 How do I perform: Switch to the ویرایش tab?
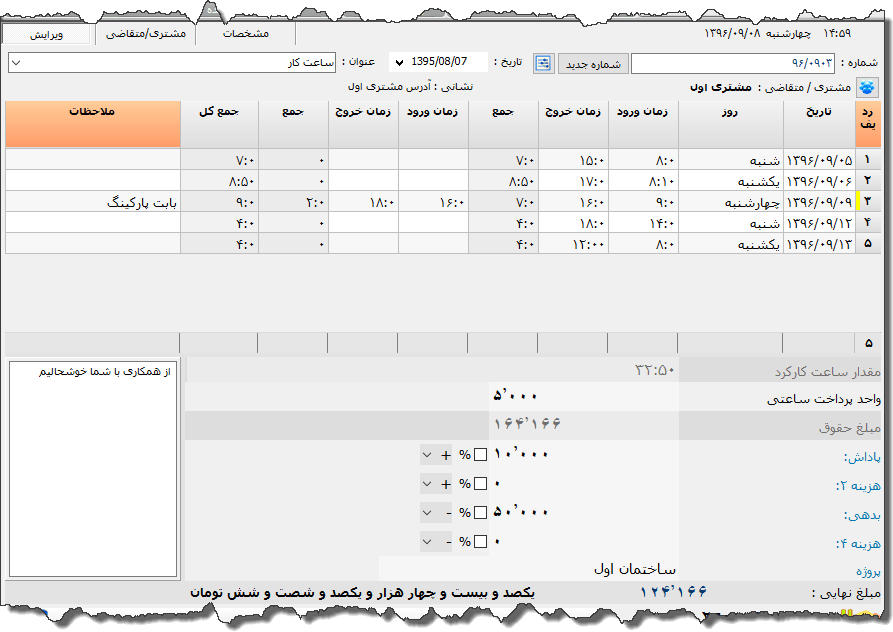[x=47, y=34]
